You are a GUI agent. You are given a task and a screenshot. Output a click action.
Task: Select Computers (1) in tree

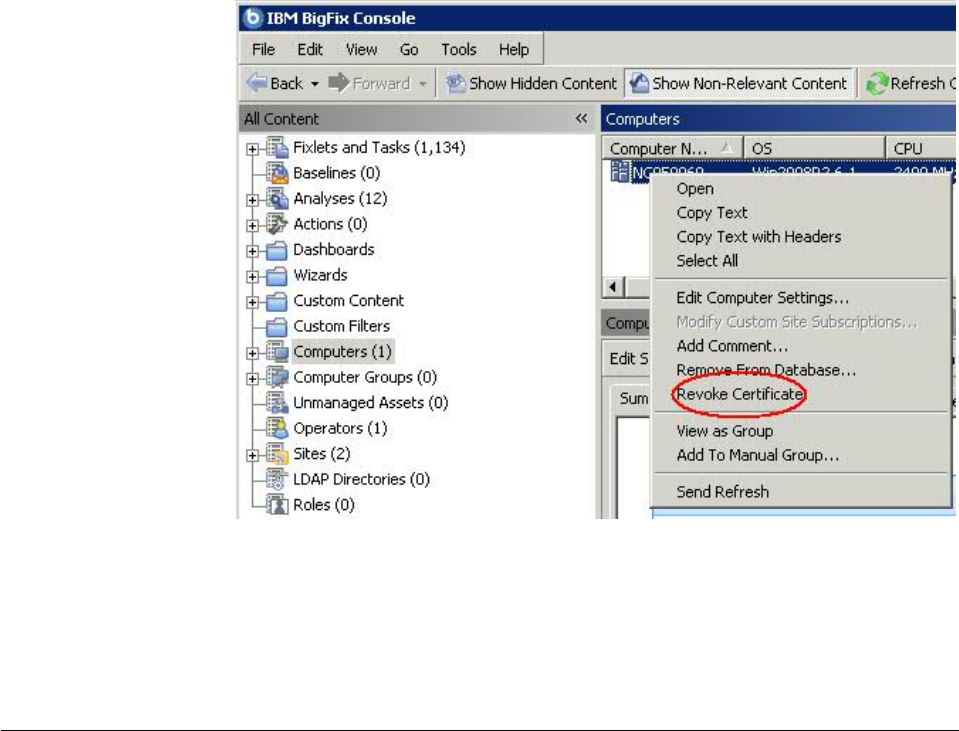[x=342, y=352]
